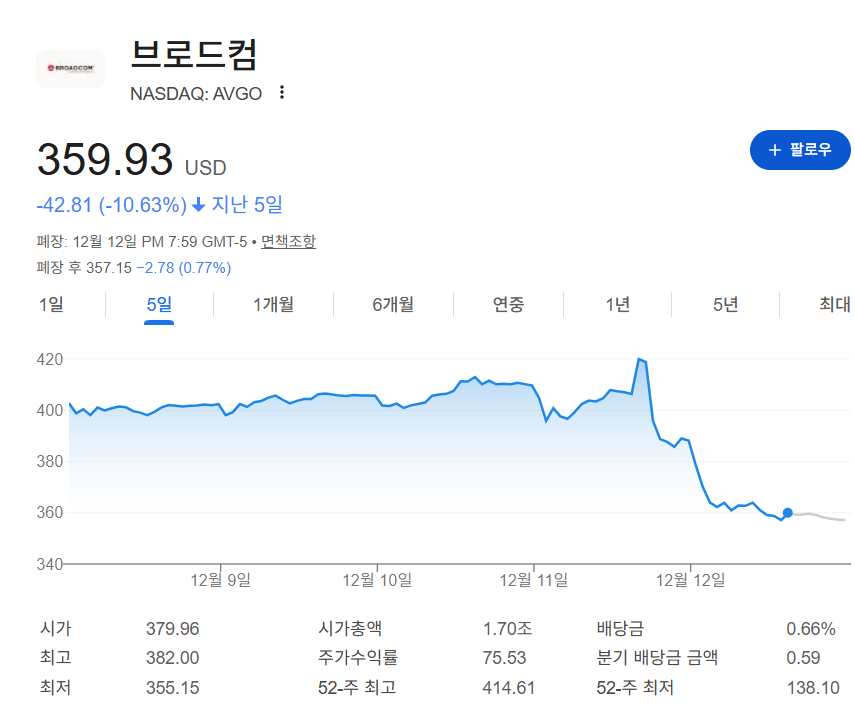Switch to the 1개월 chart range
Screen dimensions: 855x719
tap(273, 305)
